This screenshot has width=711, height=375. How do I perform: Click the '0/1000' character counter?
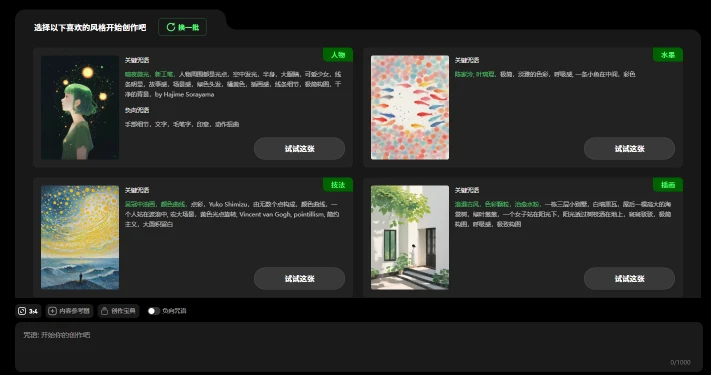coord(680,362)
